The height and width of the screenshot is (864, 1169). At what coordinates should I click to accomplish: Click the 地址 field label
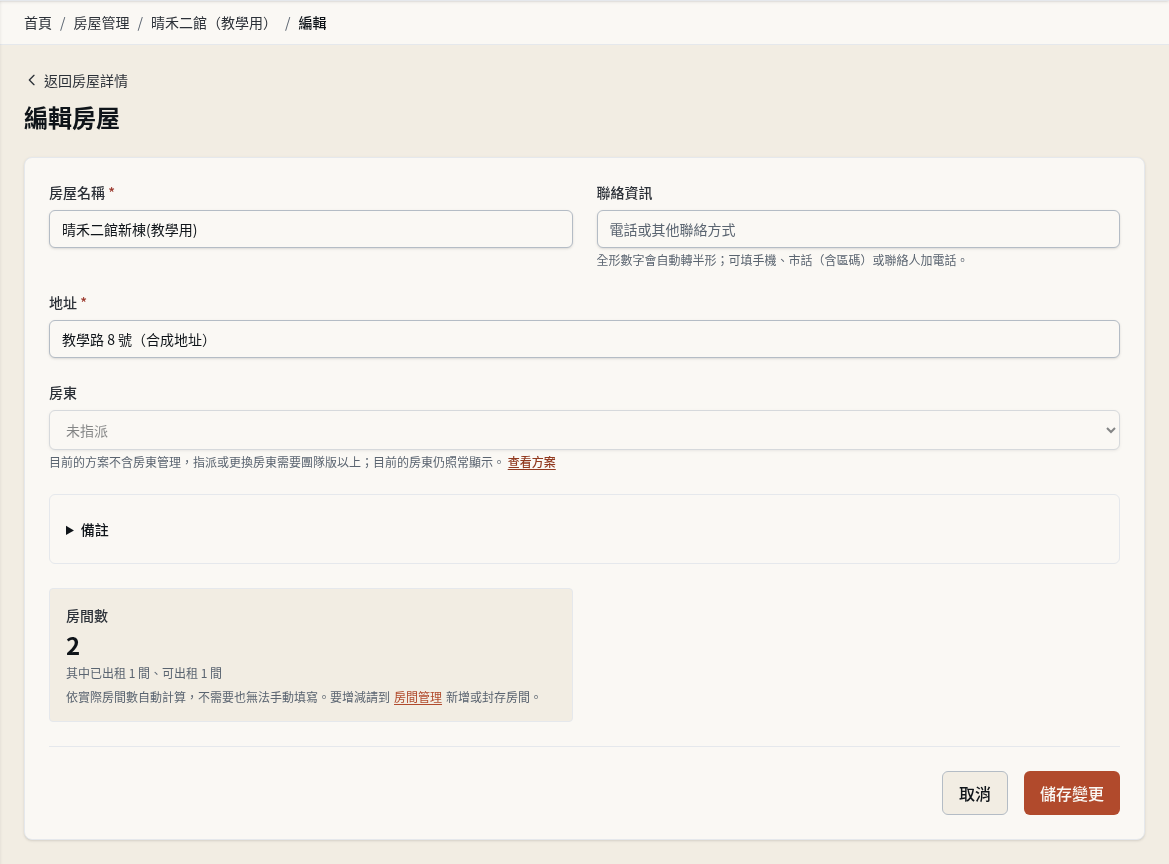[x=63, y=303]
